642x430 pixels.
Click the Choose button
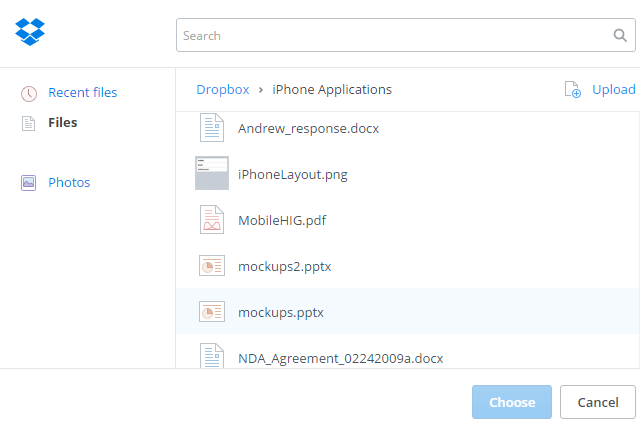(512, 402)
